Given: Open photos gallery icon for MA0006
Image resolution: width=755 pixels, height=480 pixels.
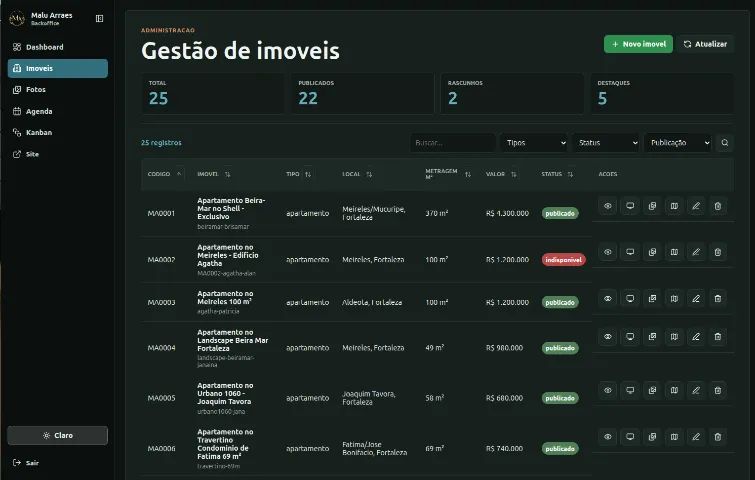Looking at the screenshot, I should (x=652, y=437).
